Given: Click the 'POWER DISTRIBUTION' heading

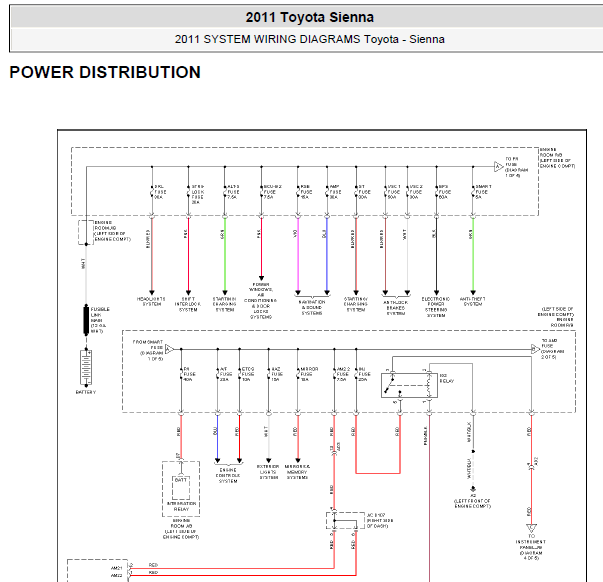Looking at the screenshot, I should (105, 72).
